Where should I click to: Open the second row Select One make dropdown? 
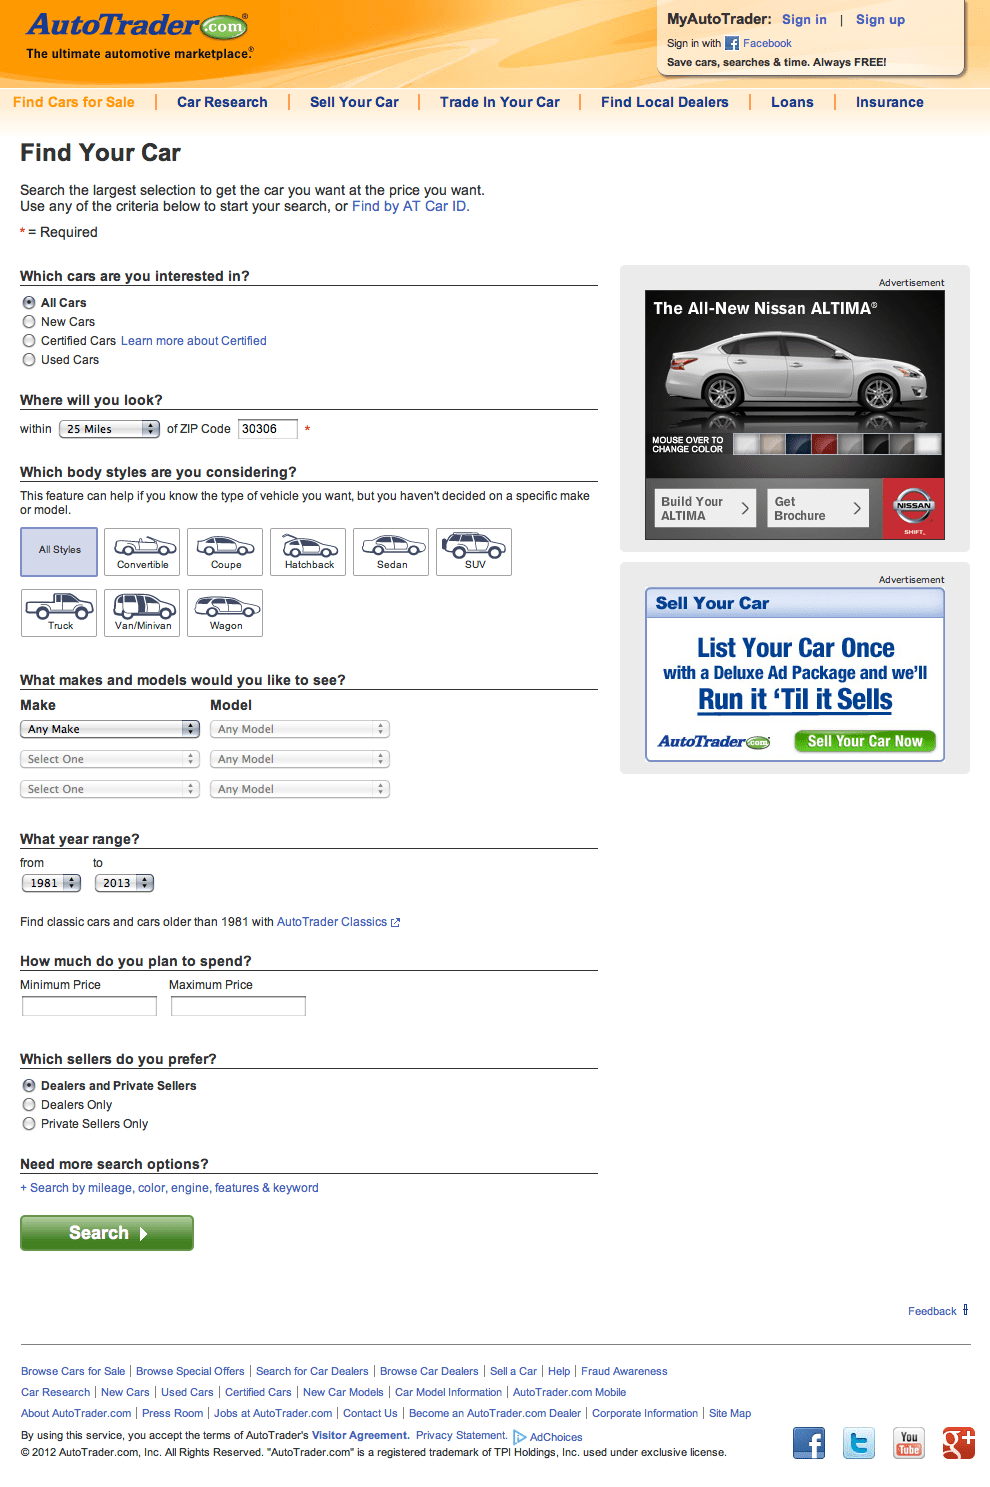(110, 759)
